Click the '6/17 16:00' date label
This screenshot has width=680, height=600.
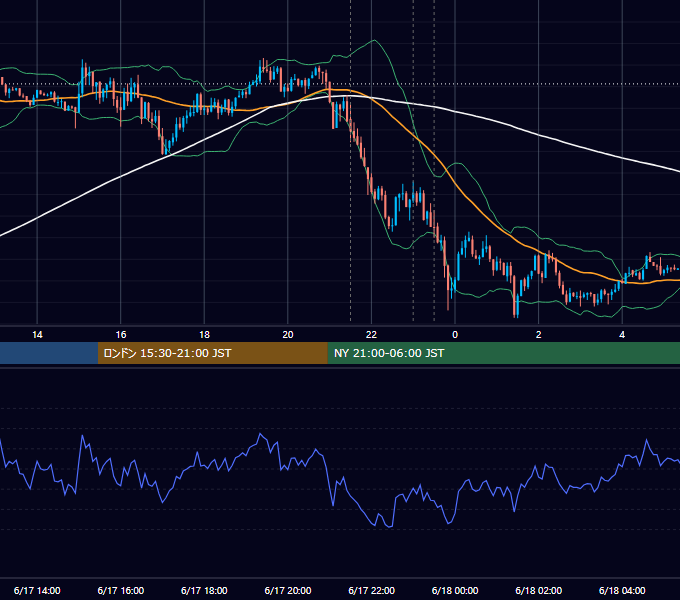[121, 590]
